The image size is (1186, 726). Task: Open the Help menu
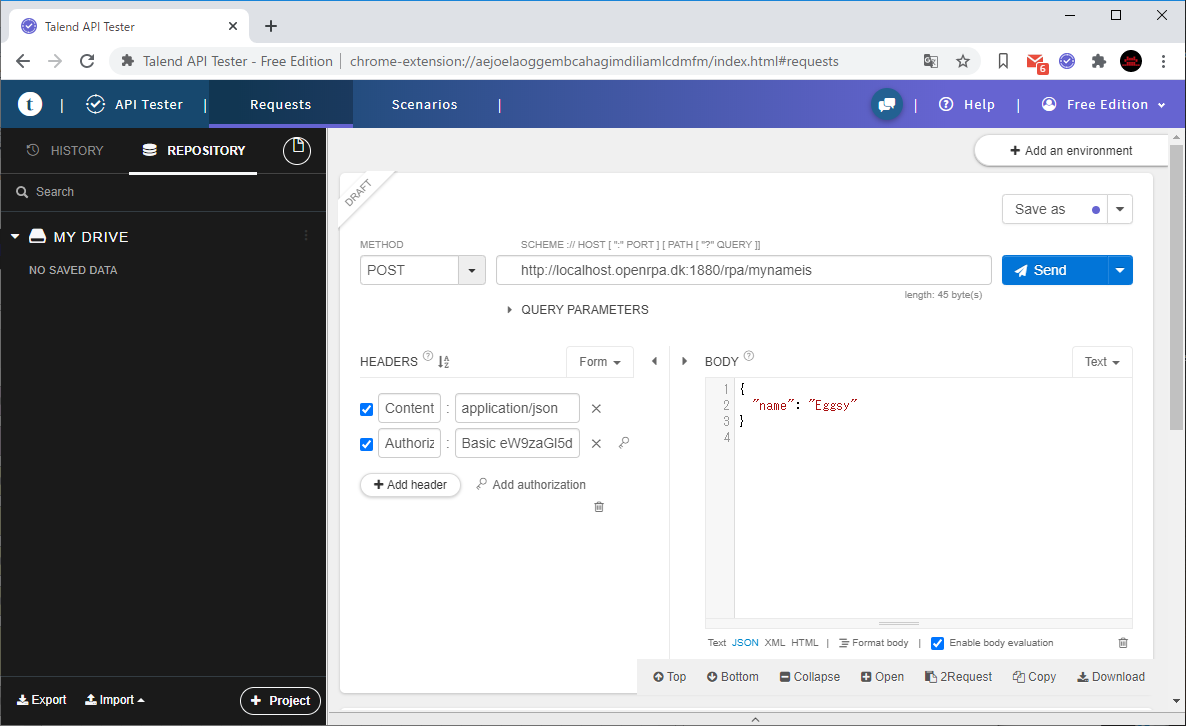click(x=967, y=104)
